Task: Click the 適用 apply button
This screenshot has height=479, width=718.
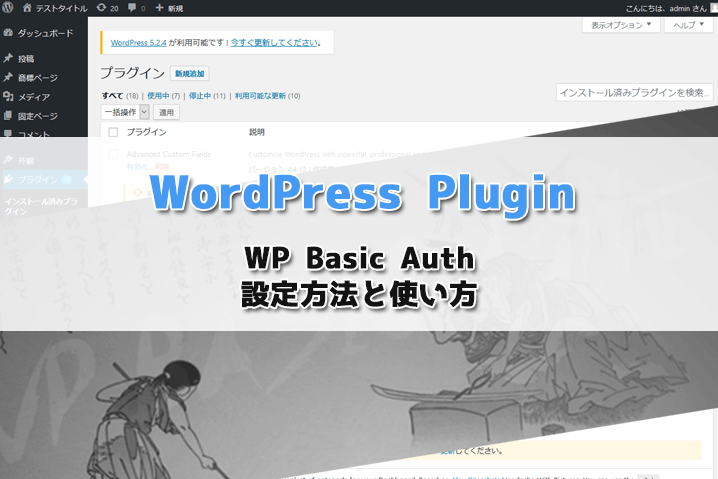Action: coord(166,112)
